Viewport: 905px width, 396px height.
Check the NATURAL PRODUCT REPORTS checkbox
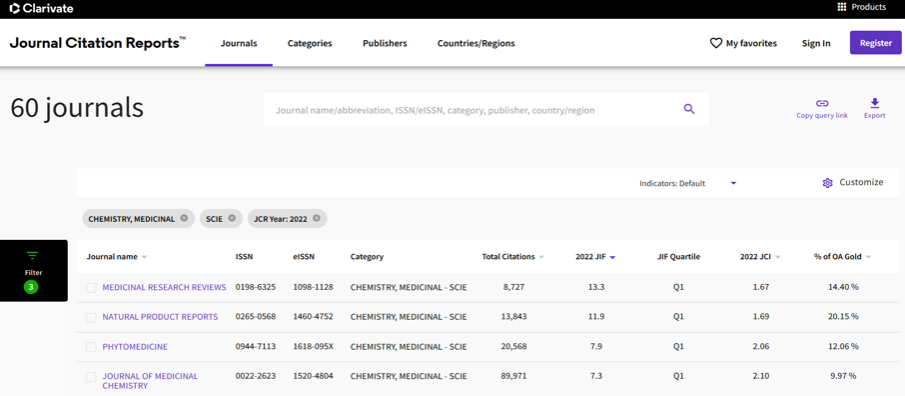tap(91, 317)
